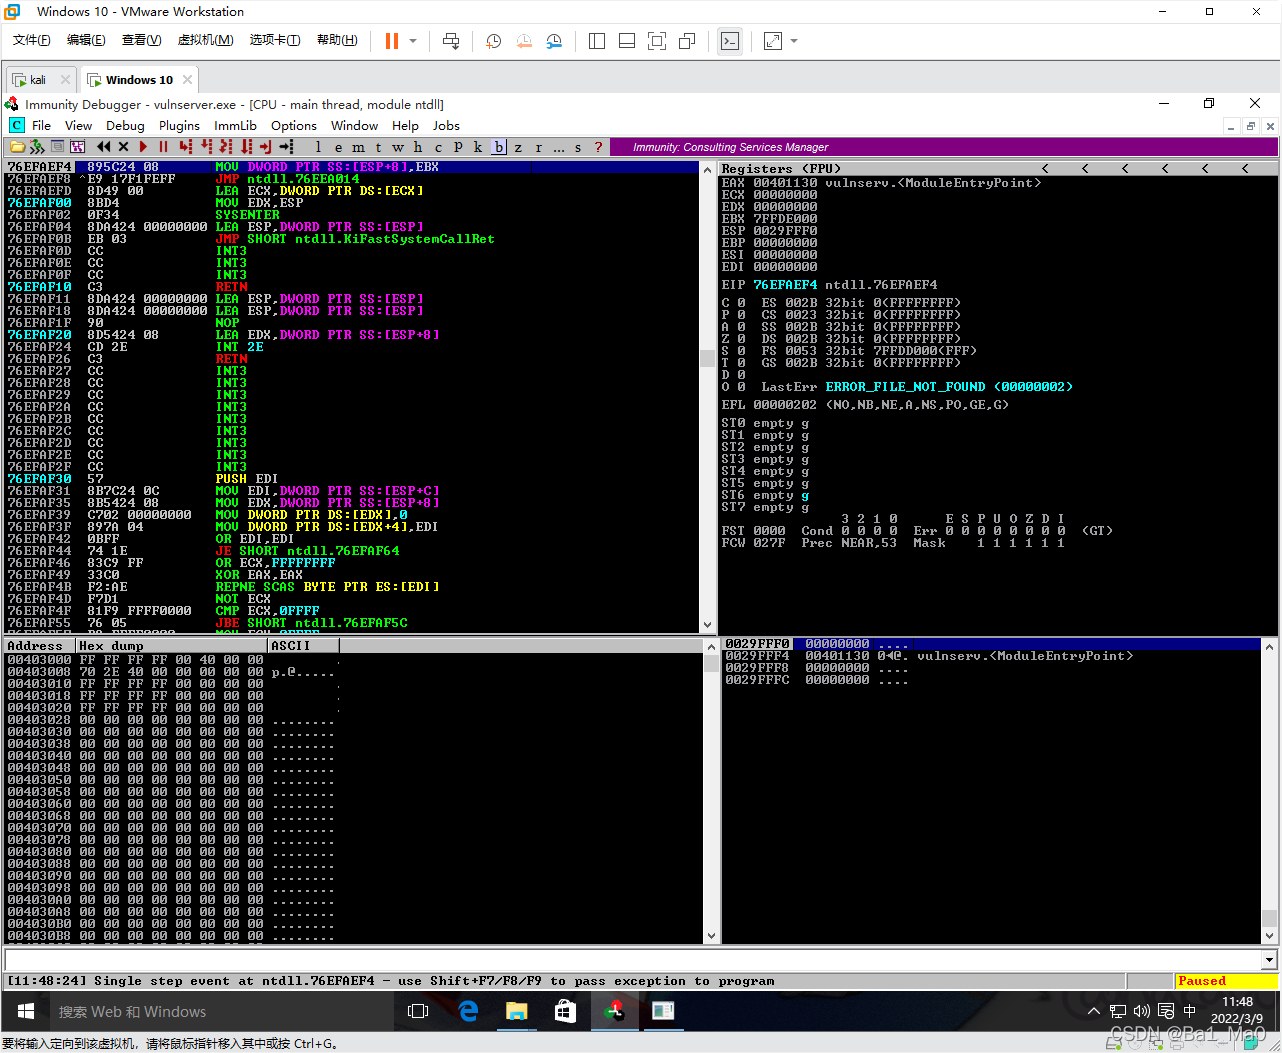Close the Windows 10 VM tab
The width and height of the screenshot is (1282, 1053).
pos(187,80)
